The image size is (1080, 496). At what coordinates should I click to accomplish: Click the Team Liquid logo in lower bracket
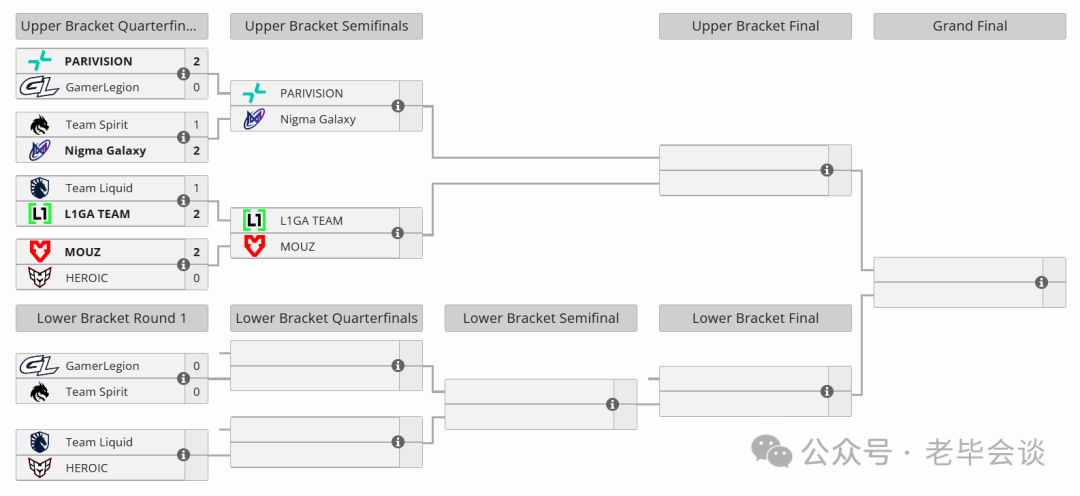tap(39, 442)
